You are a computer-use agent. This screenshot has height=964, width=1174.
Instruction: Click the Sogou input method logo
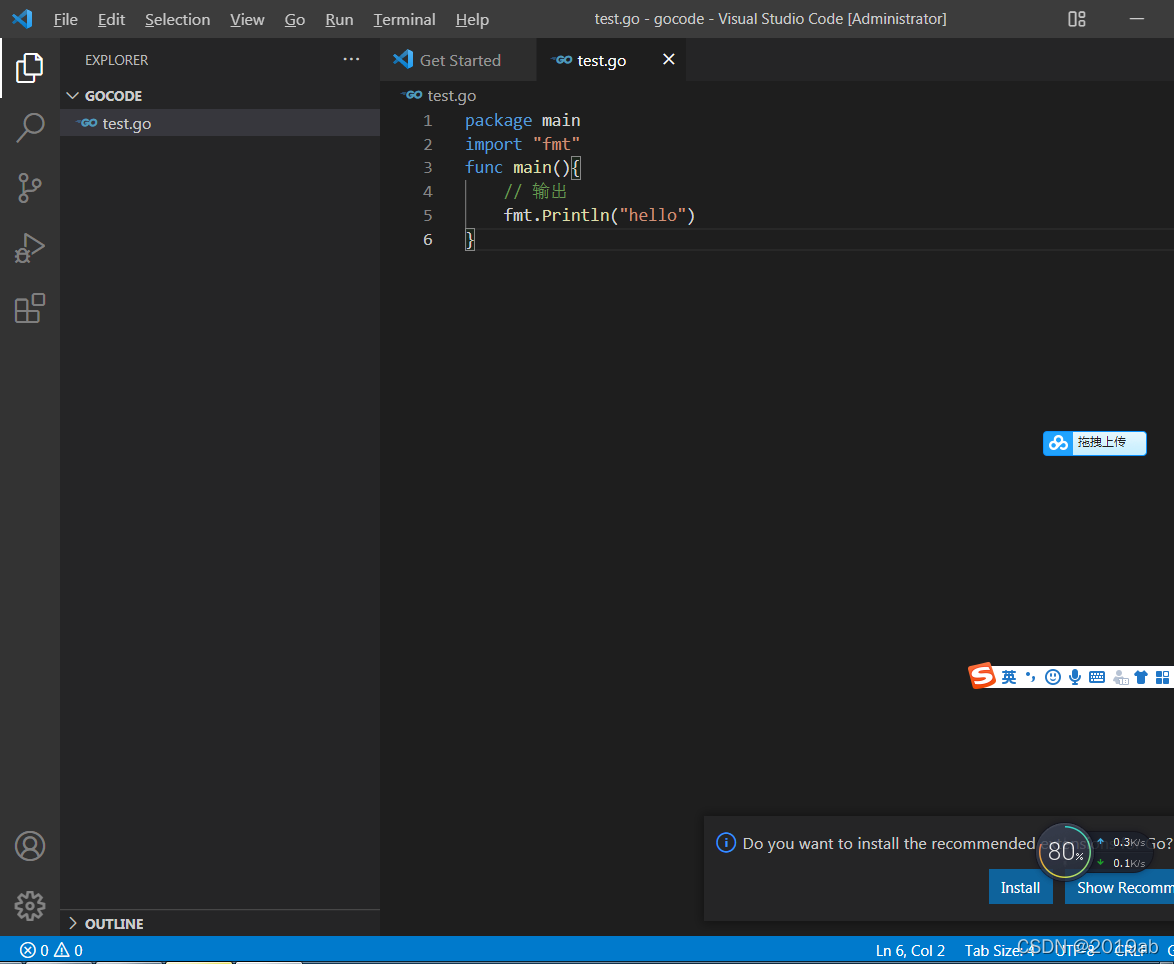click(x=982, y=675)
